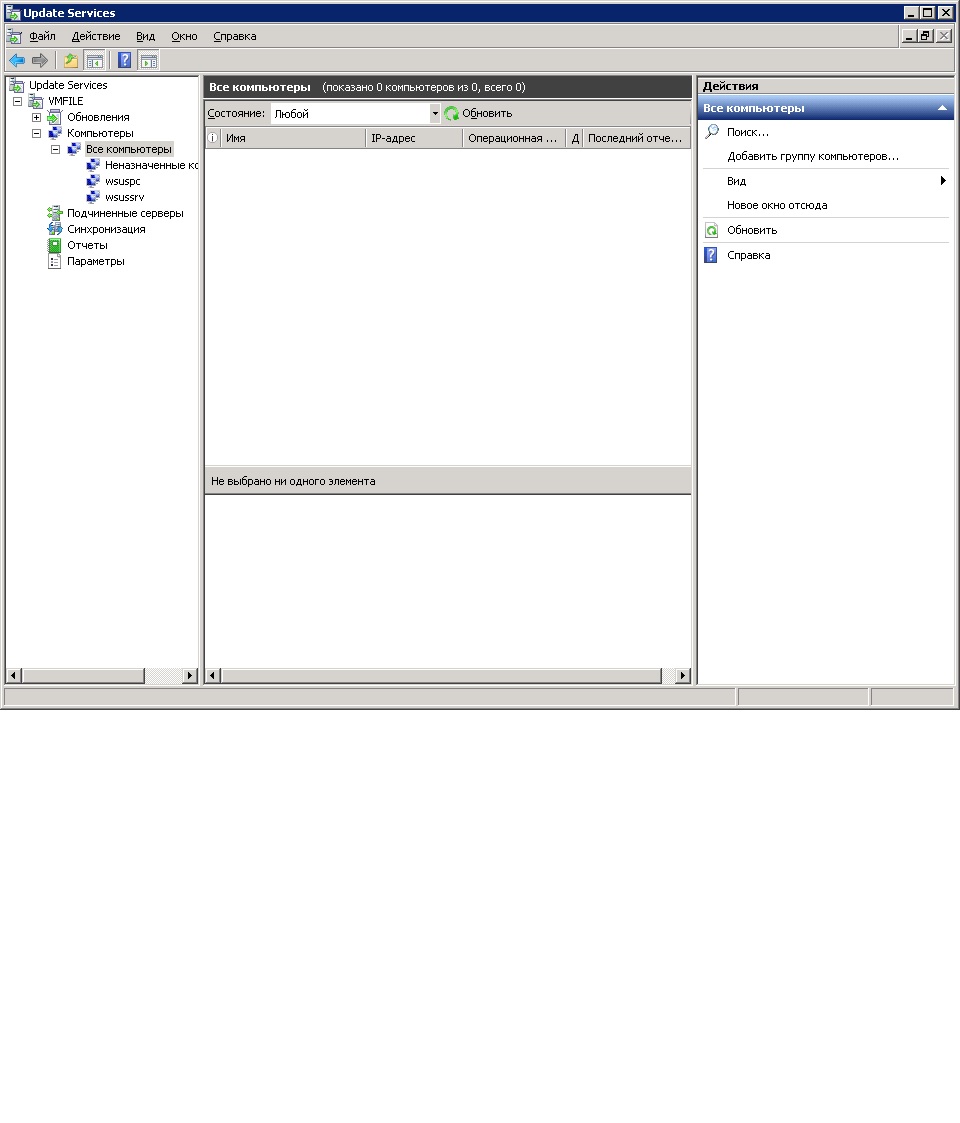The image size is (960, 1123).
Task: Select the wsussrv computer group
Action: (125, 197)
